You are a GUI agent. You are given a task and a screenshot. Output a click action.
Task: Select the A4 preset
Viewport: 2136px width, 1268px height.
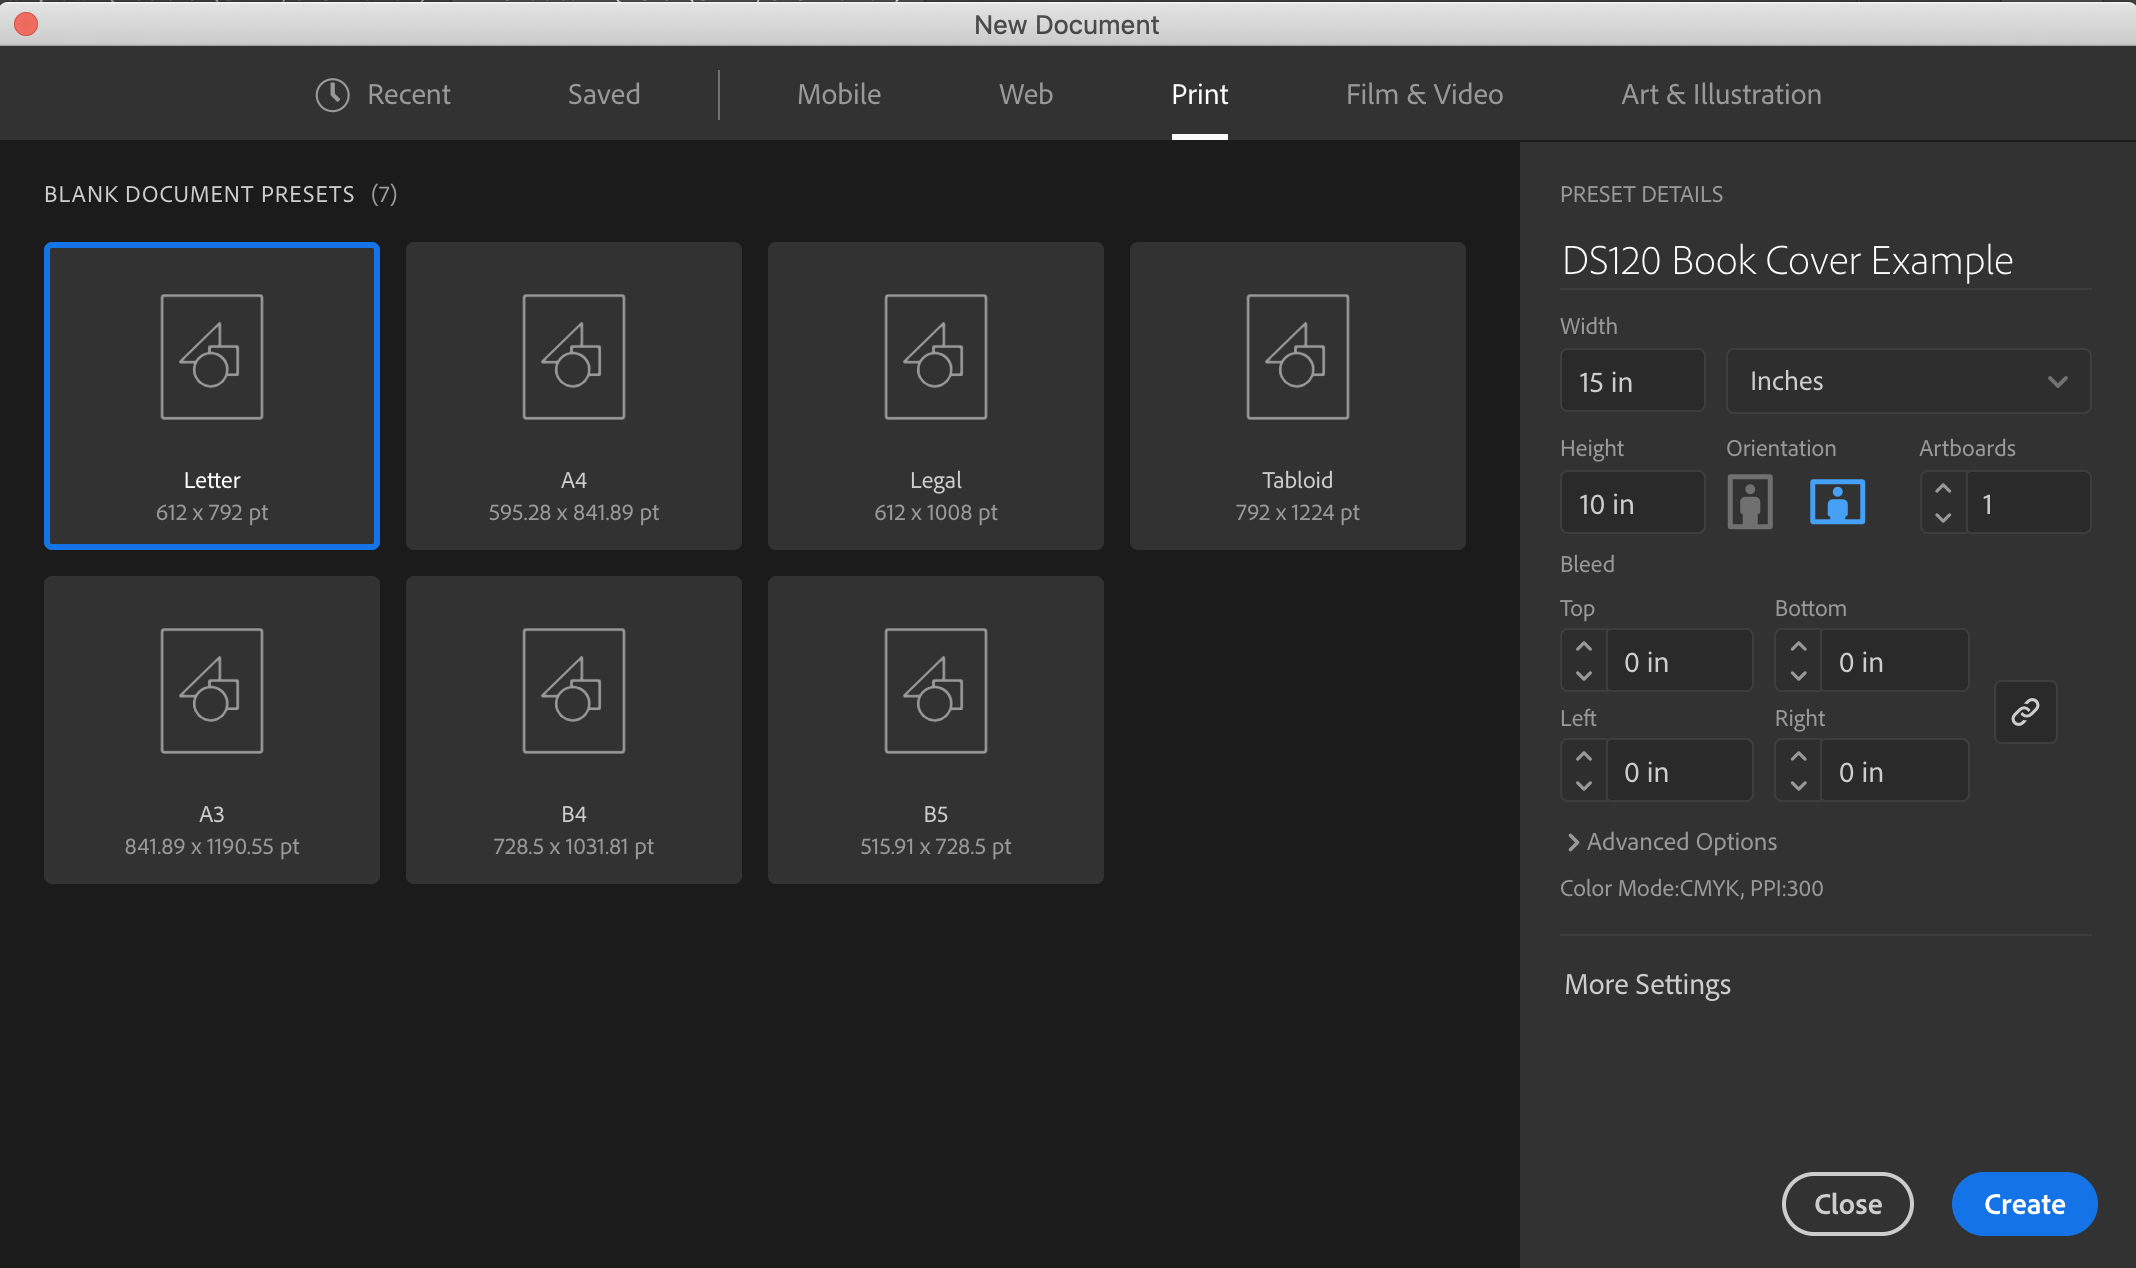tap(573, 395)
